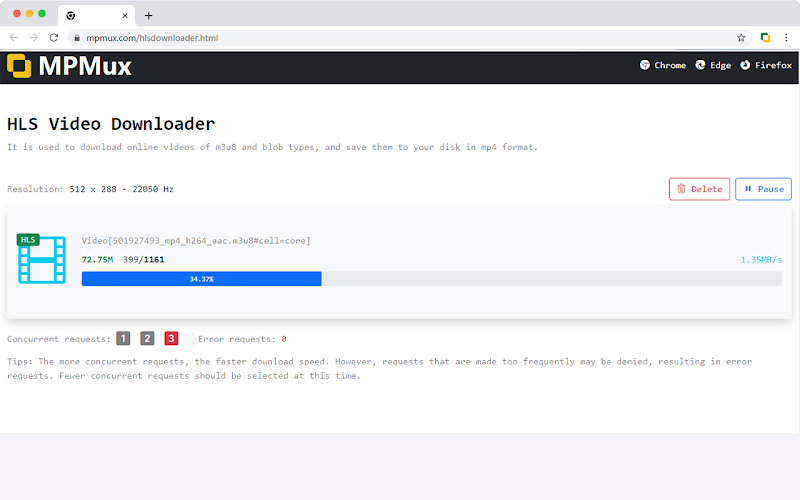800x500 pixels.
Task: Click the site lock icon in address bar
Action: click(77, 38)
